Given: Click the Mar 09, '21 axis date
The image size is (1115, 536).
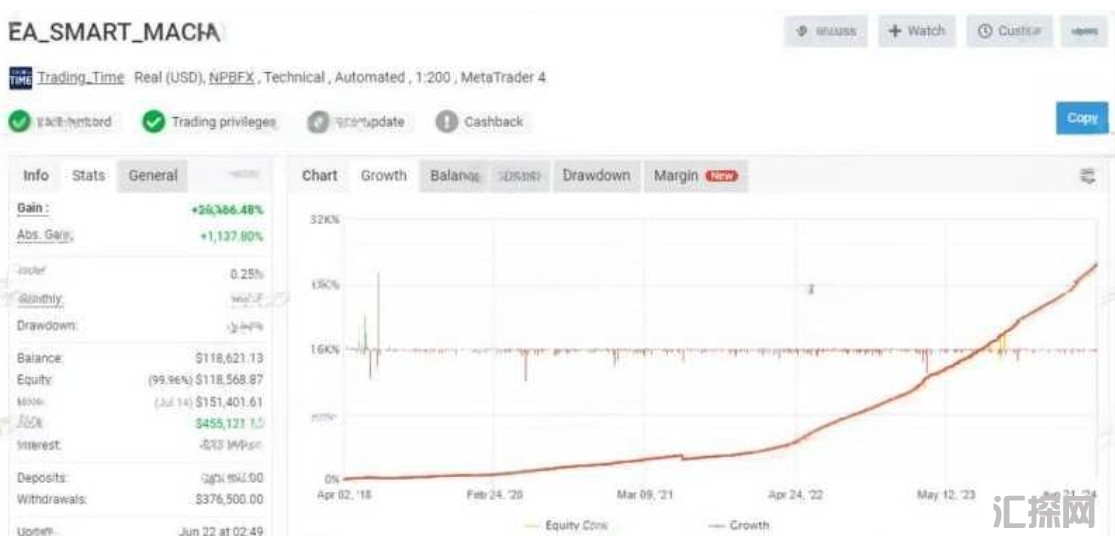Looking at the screenshot, I should click(646, 495).
